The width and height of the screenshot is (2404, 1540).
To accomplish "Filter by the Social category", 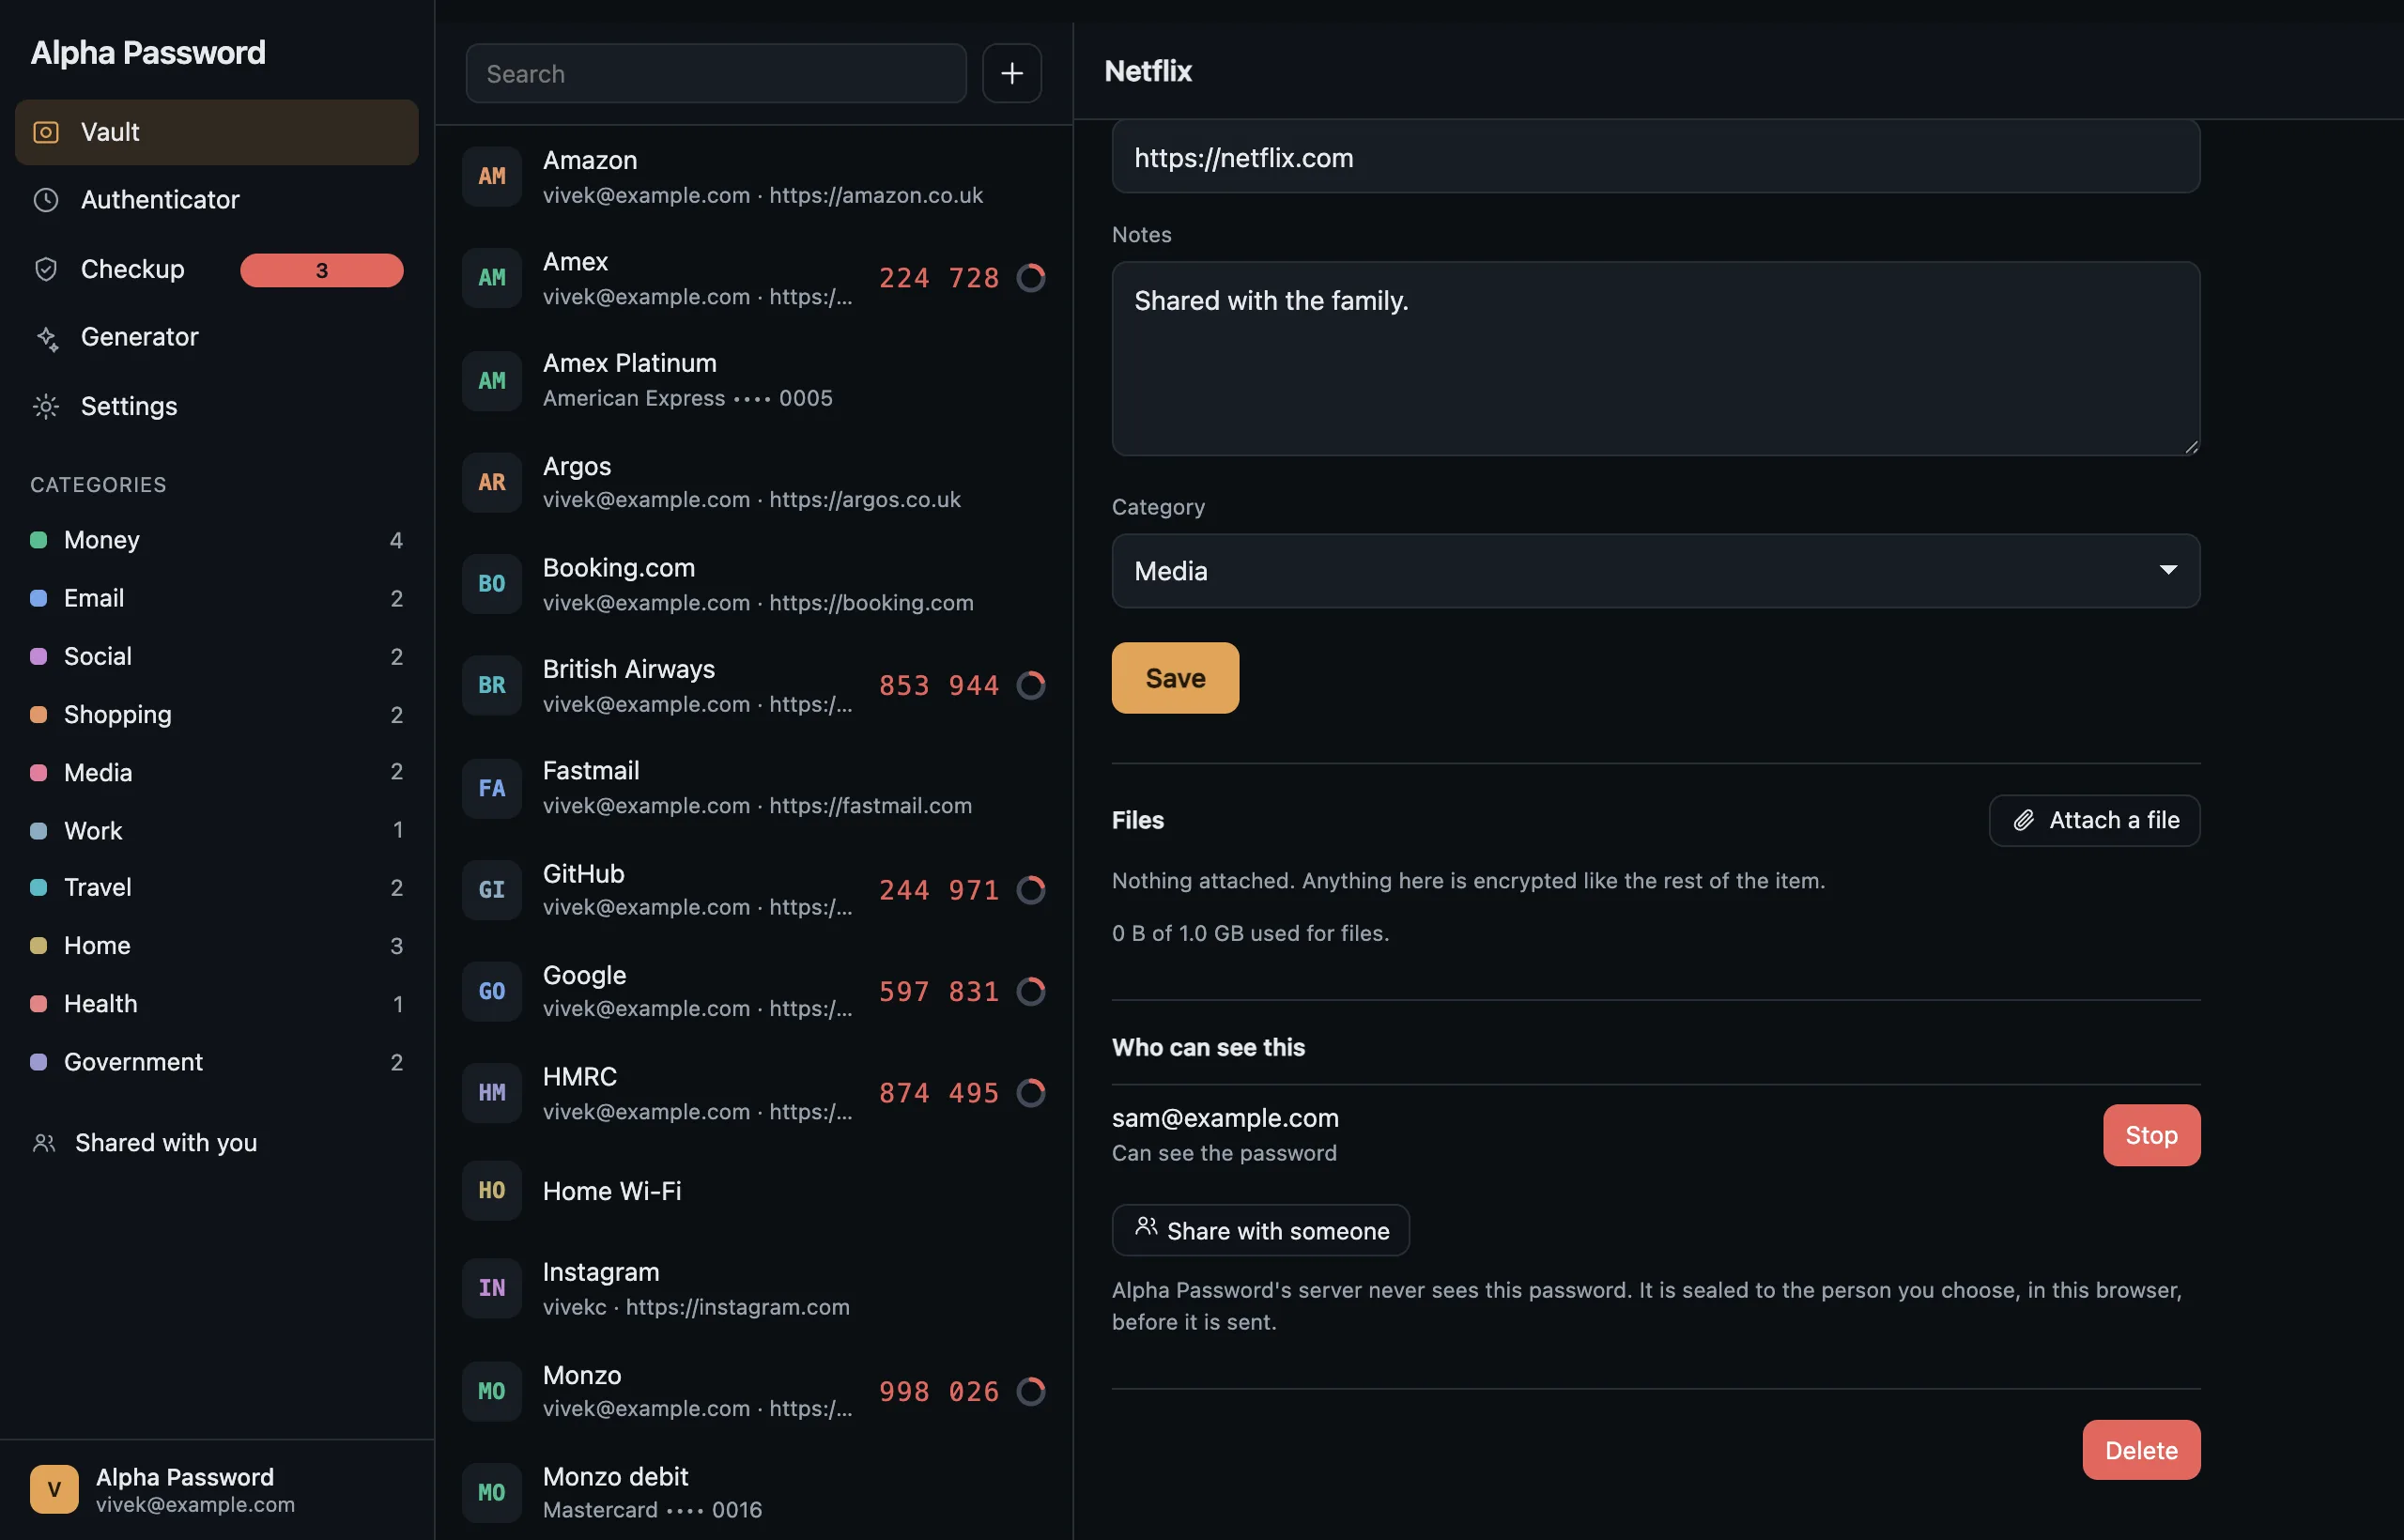I will point(217,657).
